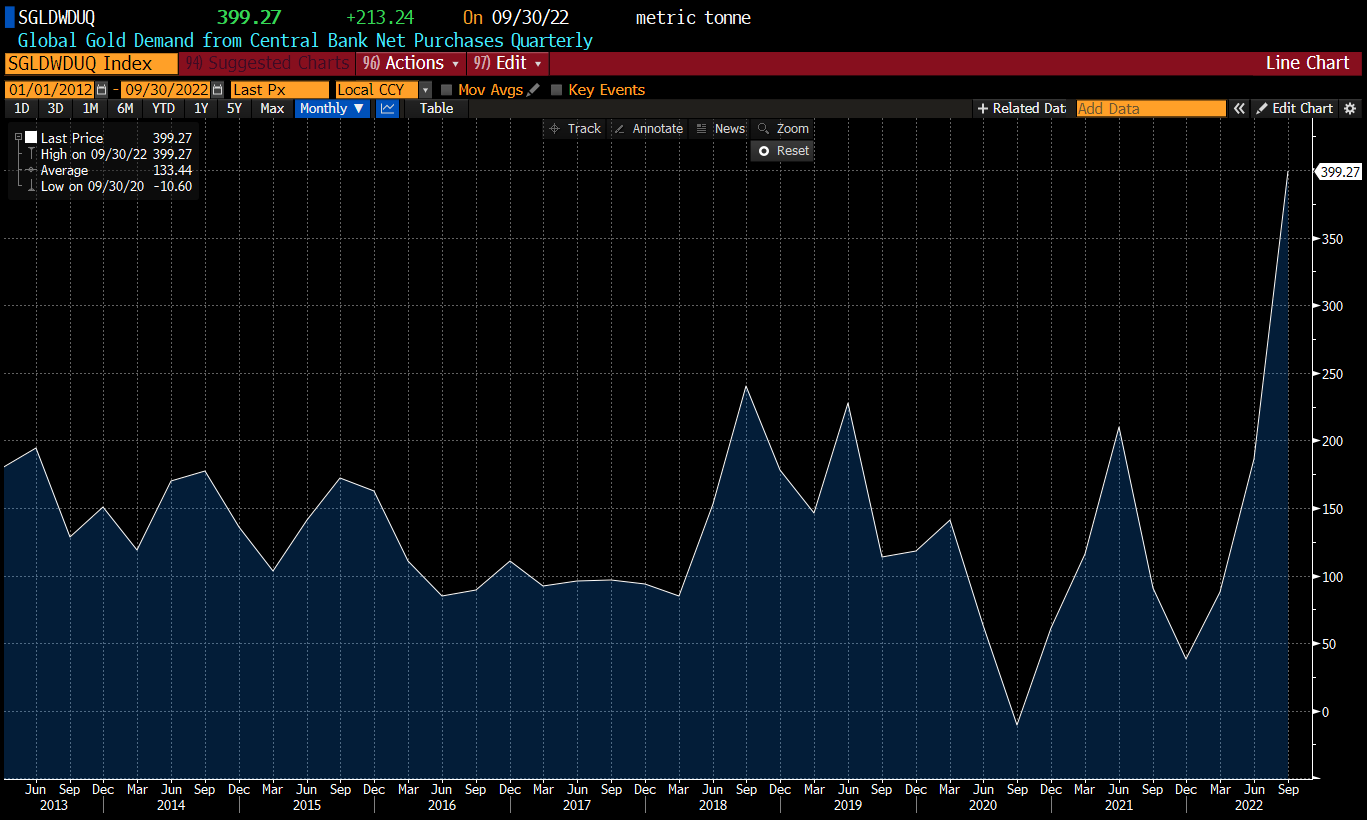Select the 5Y time range button
Screen dimensions: 1367x820
[234, 108]
